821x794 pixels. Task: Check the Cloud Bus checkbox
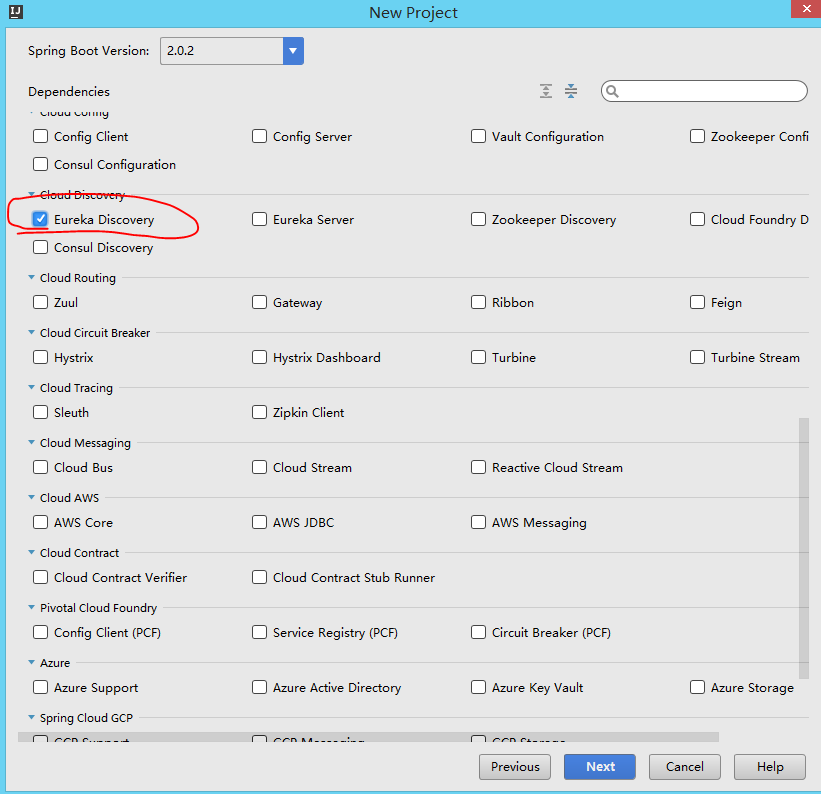click(40, 467)
